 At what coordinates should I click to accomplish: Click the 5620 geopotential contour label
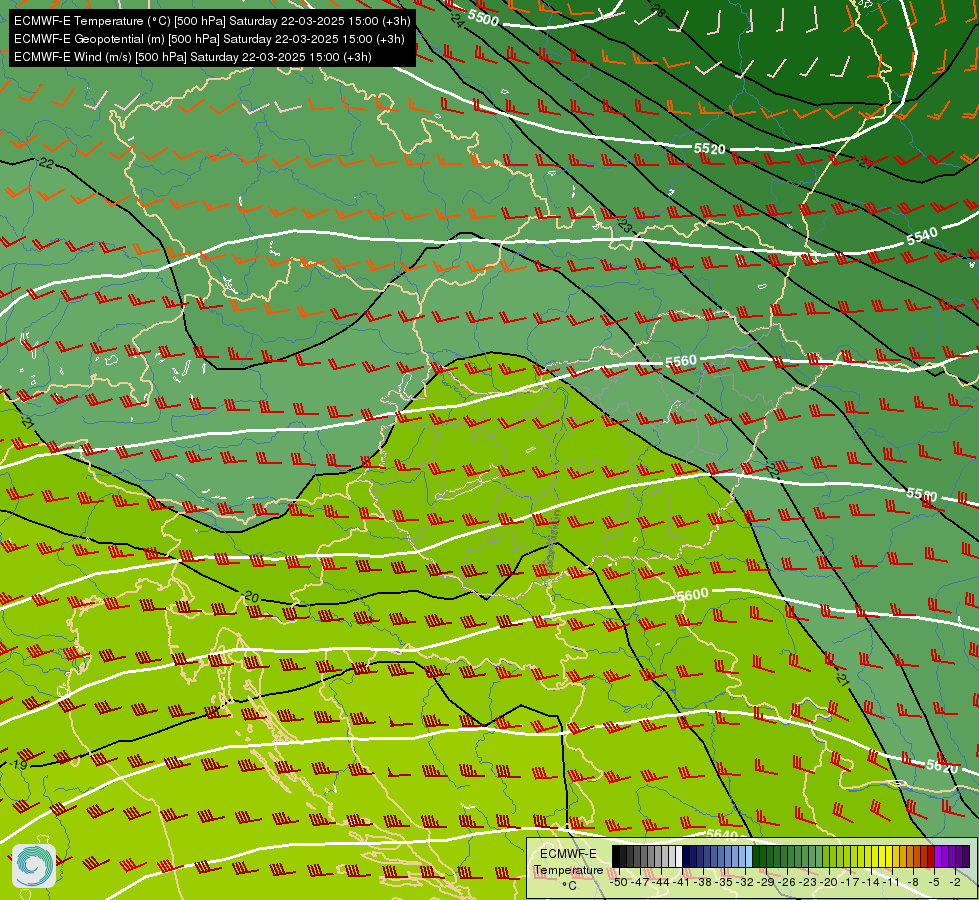click(x=942, y=765)
